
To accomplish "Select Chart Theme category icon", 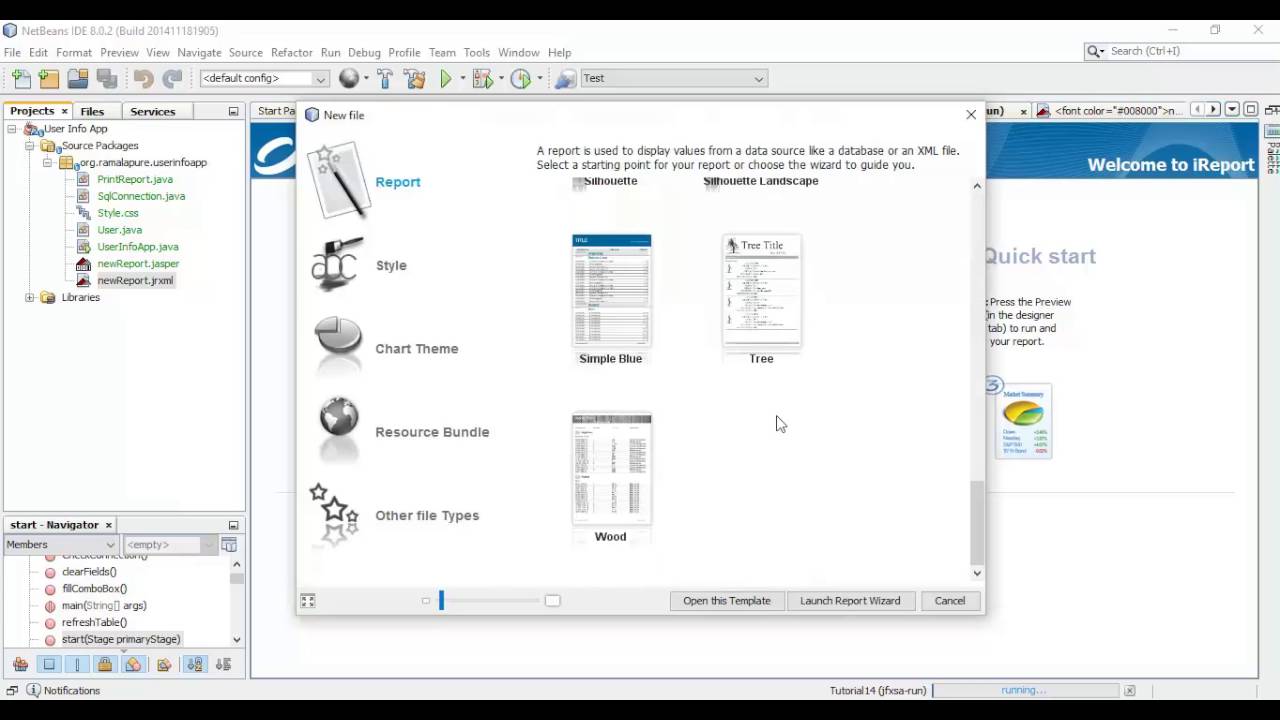I will point(338,346).
